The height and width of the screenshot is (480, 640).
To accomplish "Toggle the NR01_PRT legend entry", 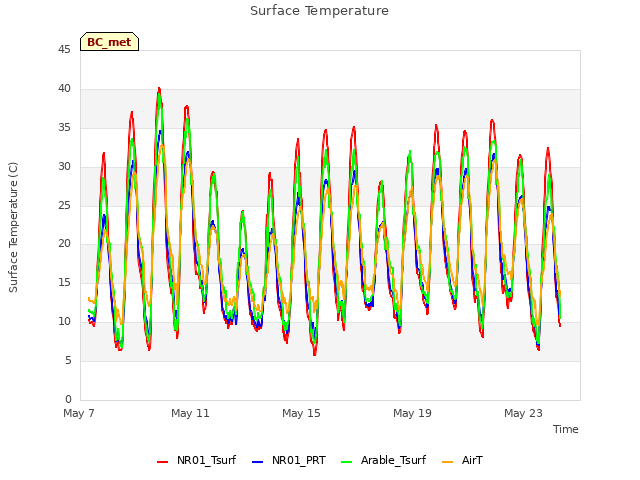I will pyautogui.click(x=289, y=460).
